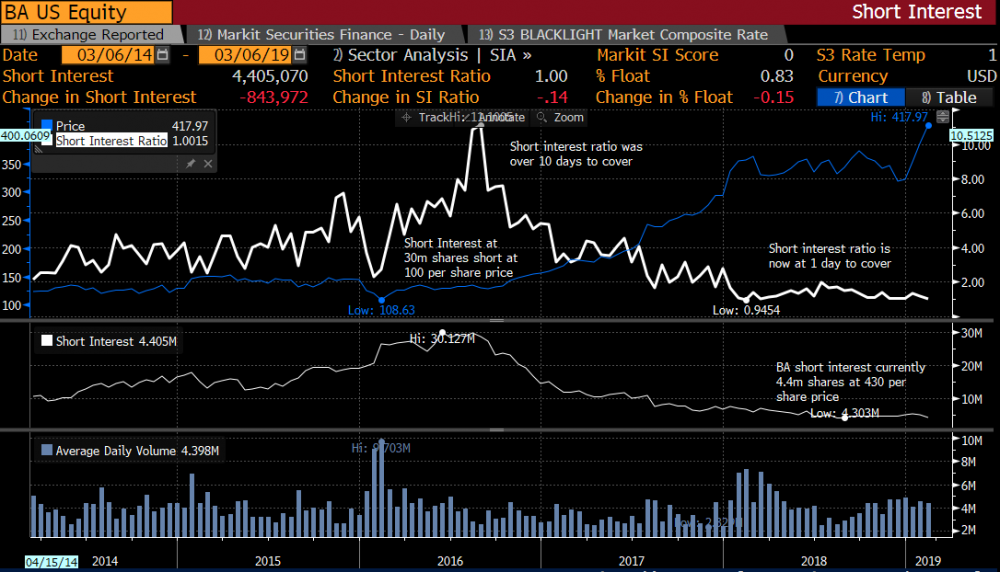Image resolution: width=1000 pixels, height=572 pixels.
Task: Activate the Zoom magnifier tool
Action: pyautogui.click(x=561, y=117)
